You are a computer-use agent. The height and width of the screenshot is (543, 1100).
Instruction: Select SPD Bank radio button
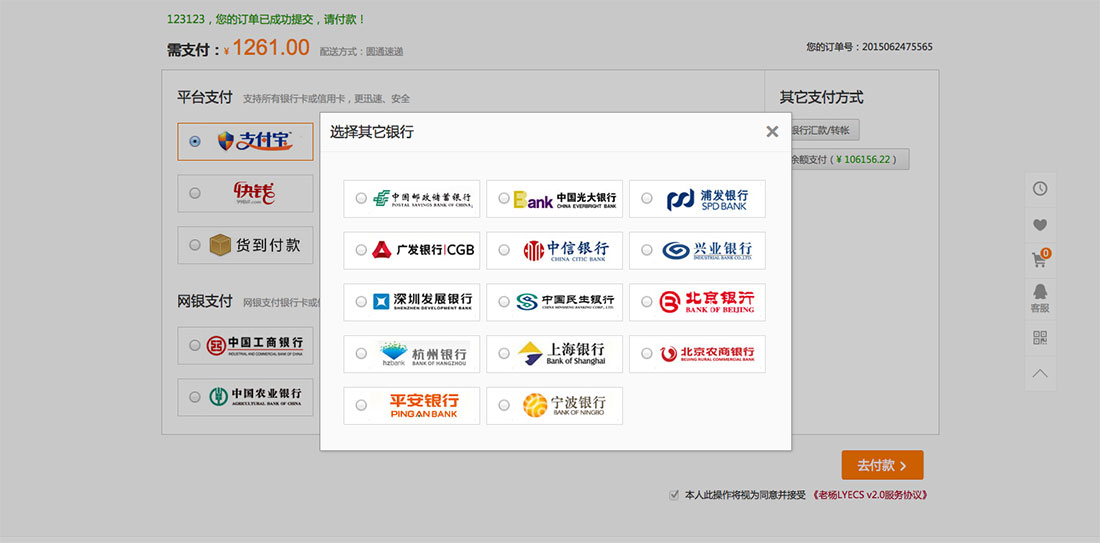coord(647,199)
